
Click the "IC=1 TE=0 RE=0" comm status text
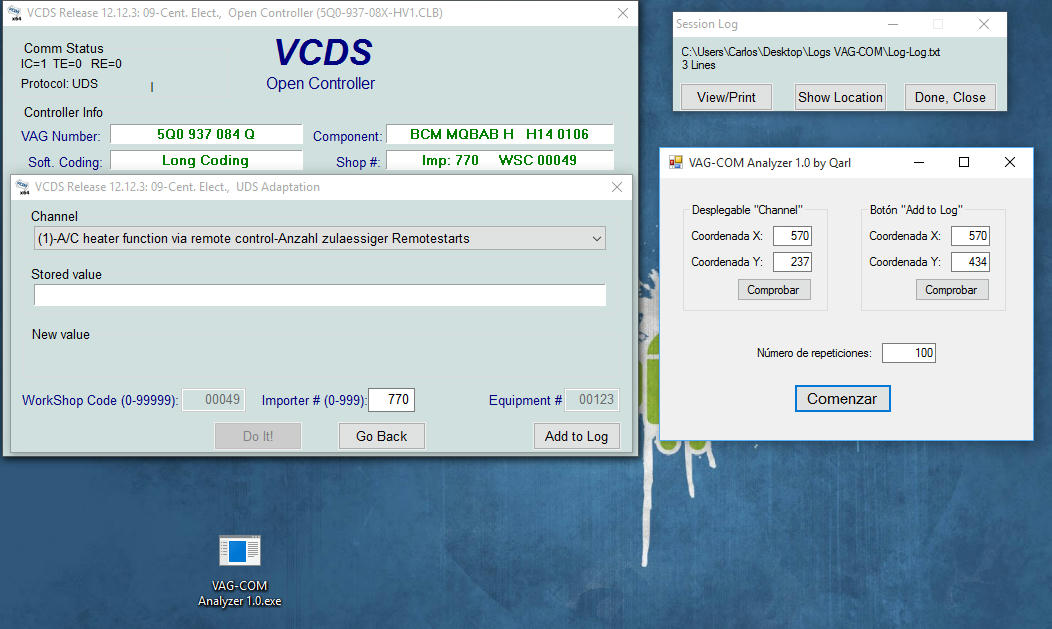(x=71, y=64)
